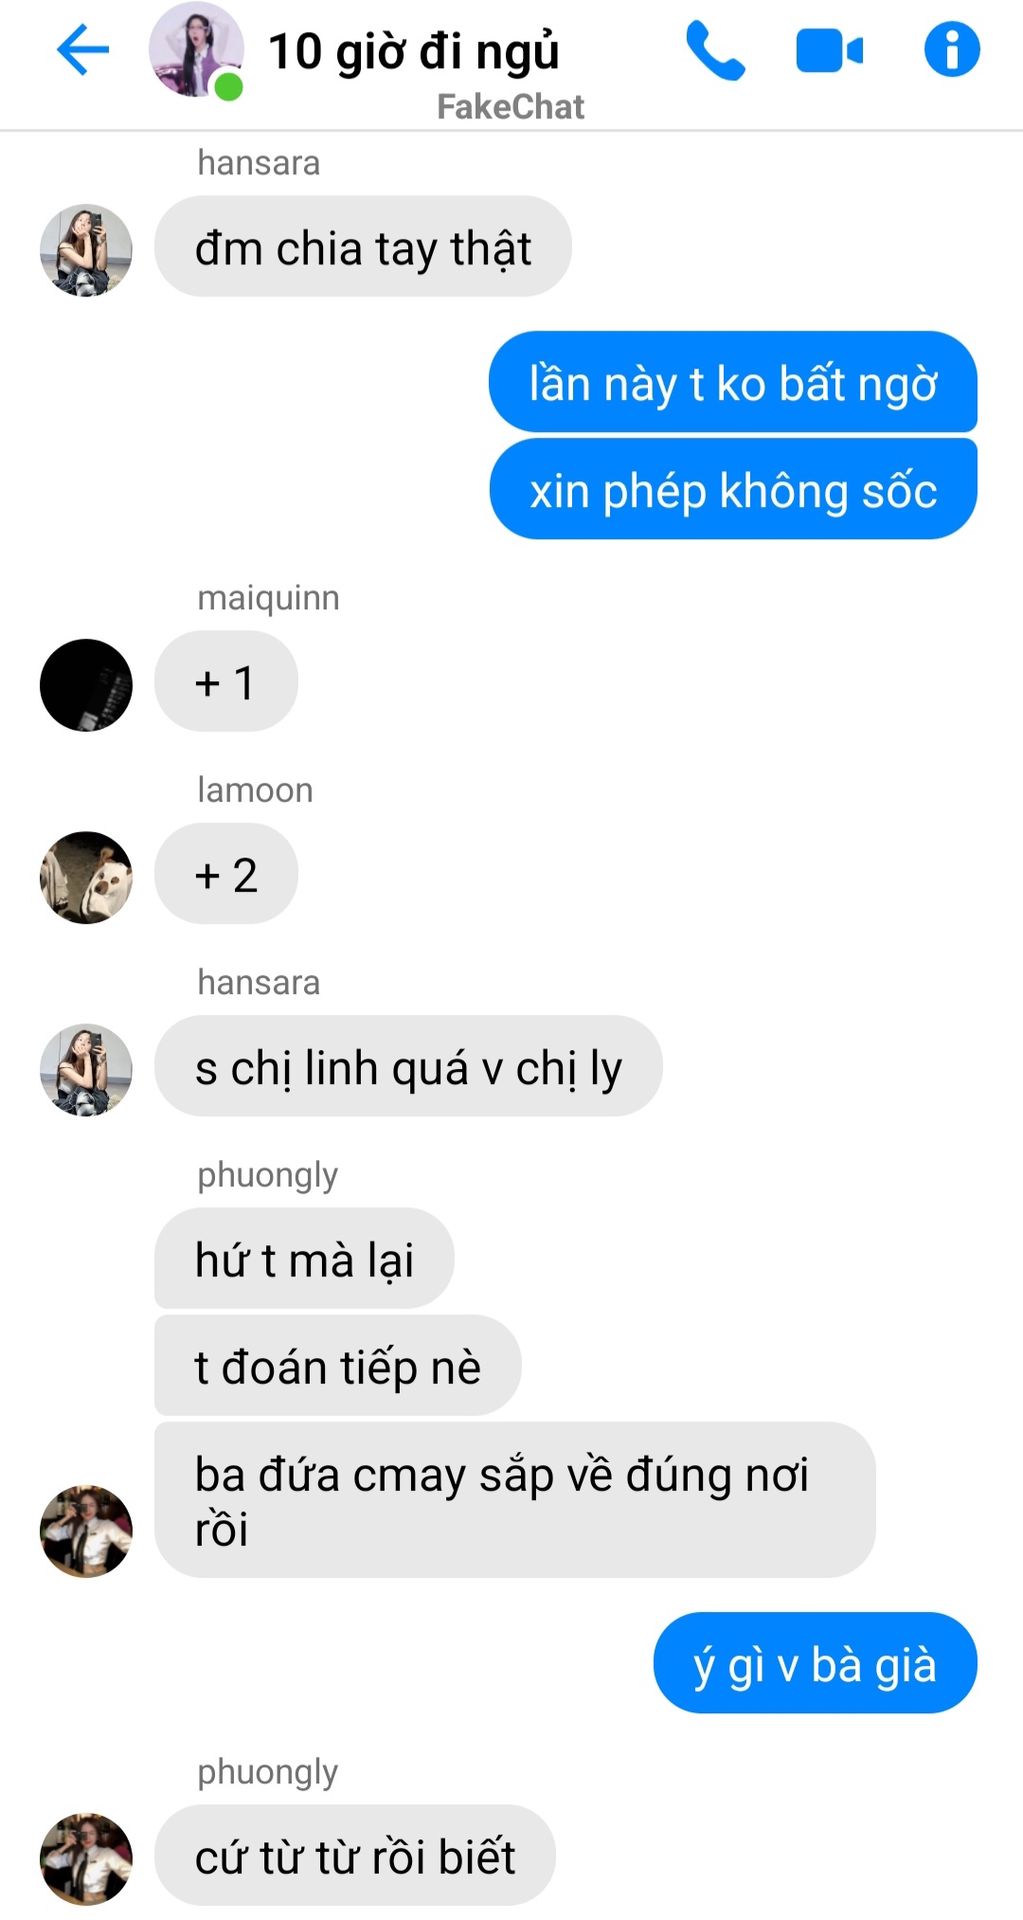Open group chat profile picture in header
The height and width of the screenshot is (1920, 1023).
click(x=196, y=50)
